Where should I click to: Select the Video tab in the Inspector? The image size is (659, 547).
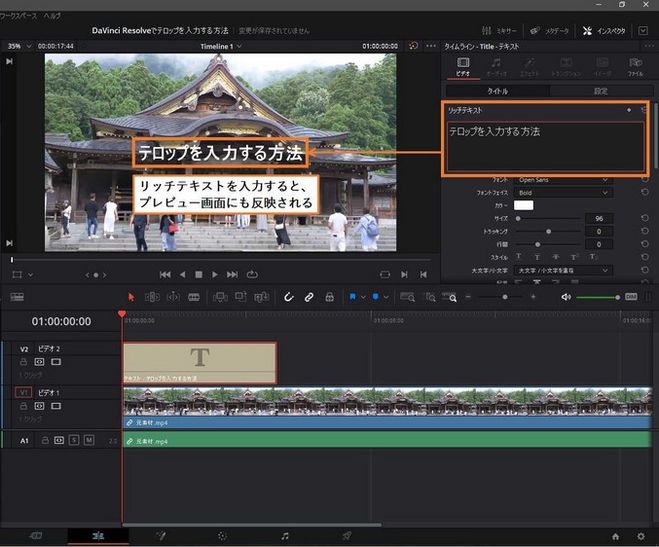point(463,67)
